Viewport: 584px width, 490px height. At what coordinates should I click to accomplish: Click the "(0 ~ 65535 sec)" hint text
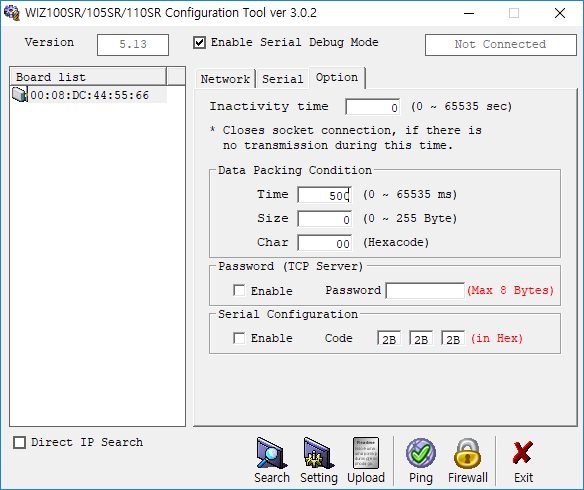(x=461, y=106)
